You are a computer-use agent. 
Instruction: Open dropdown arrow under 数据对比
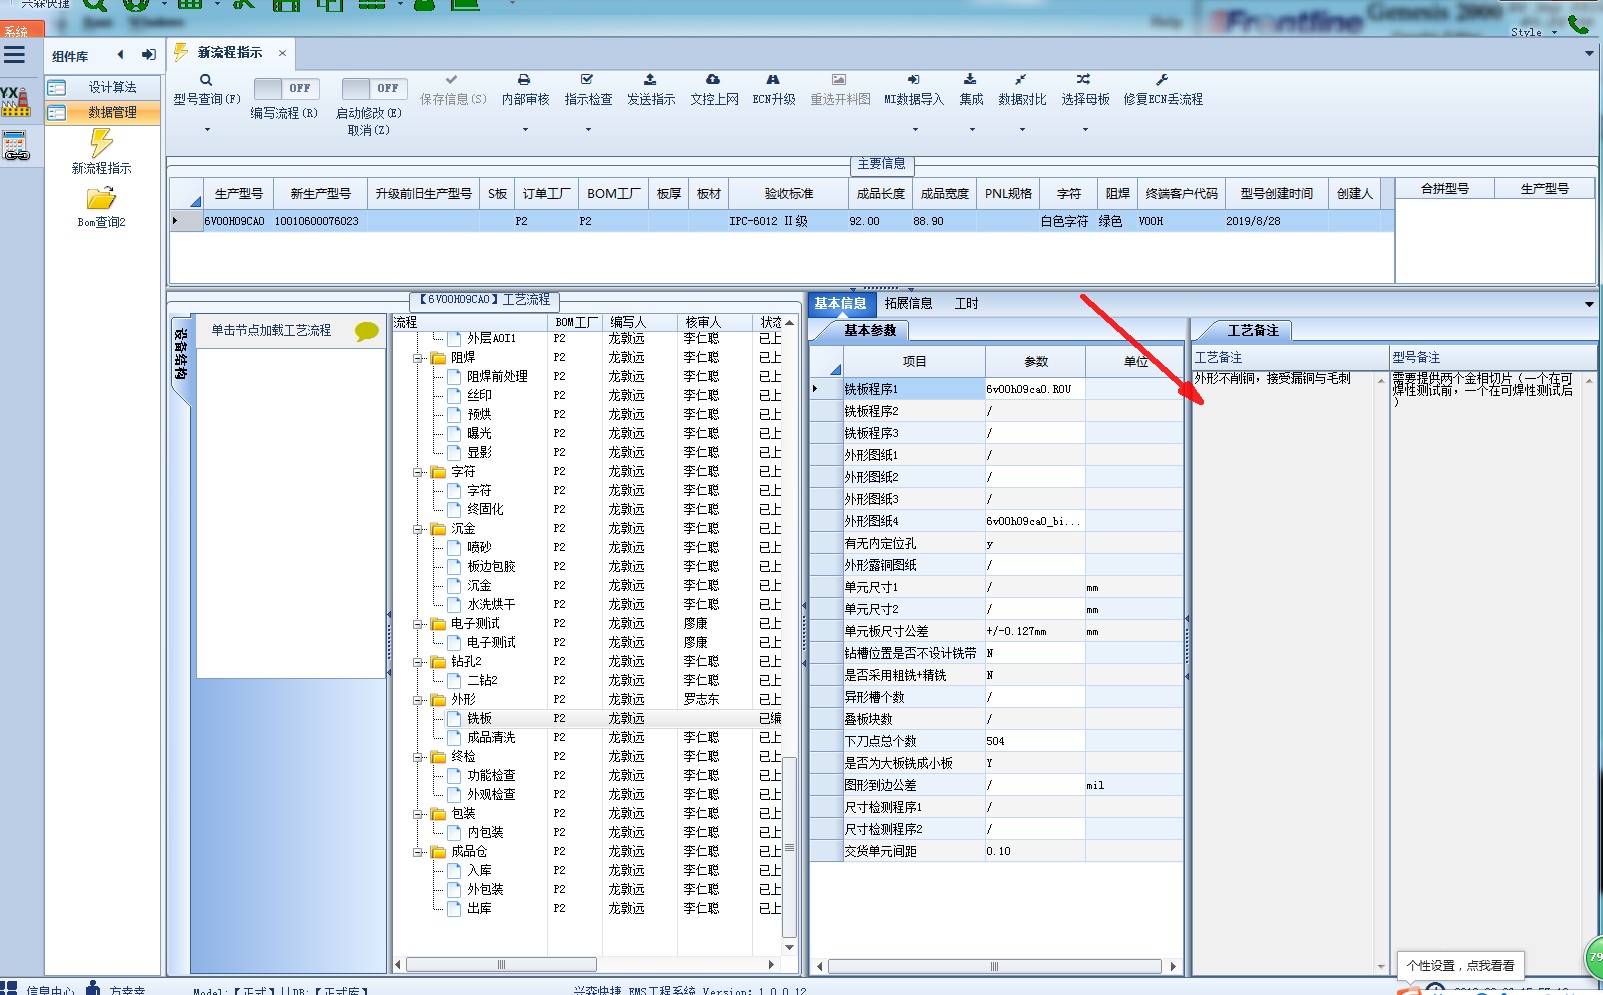click(1022, 130)
